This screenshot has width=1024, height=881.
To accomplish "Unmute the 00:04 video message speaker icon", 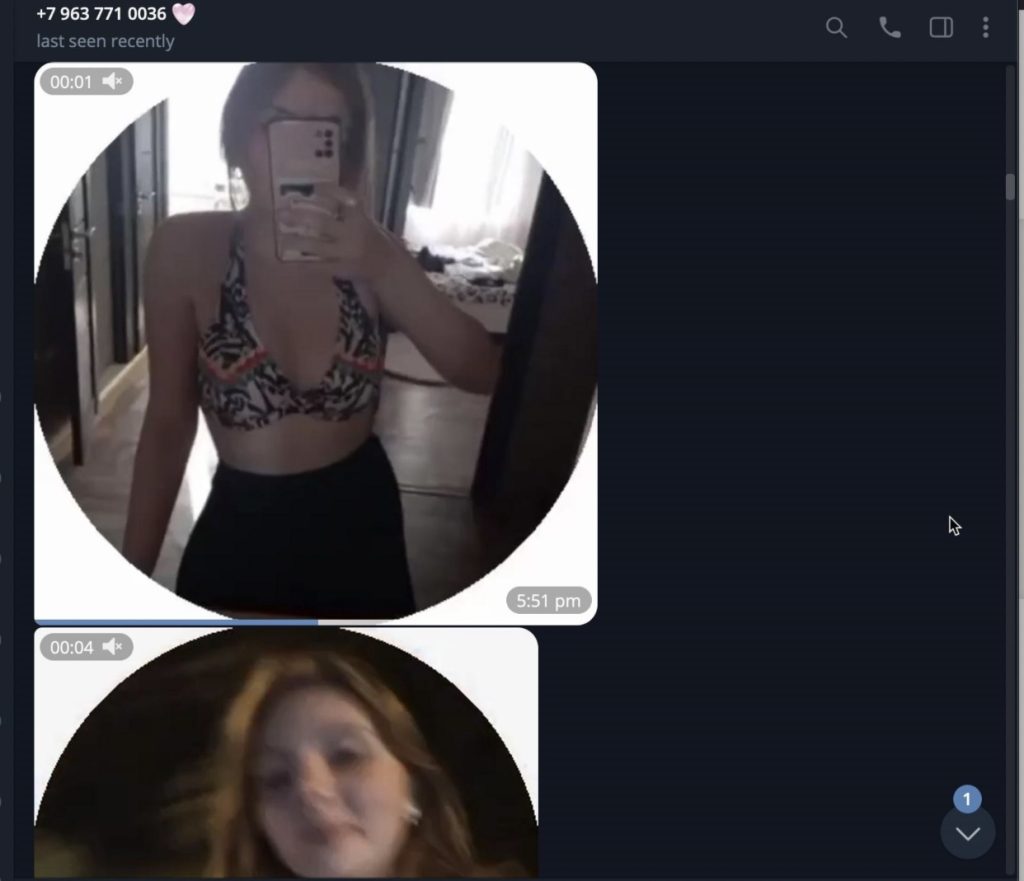I will coord(113,648).
